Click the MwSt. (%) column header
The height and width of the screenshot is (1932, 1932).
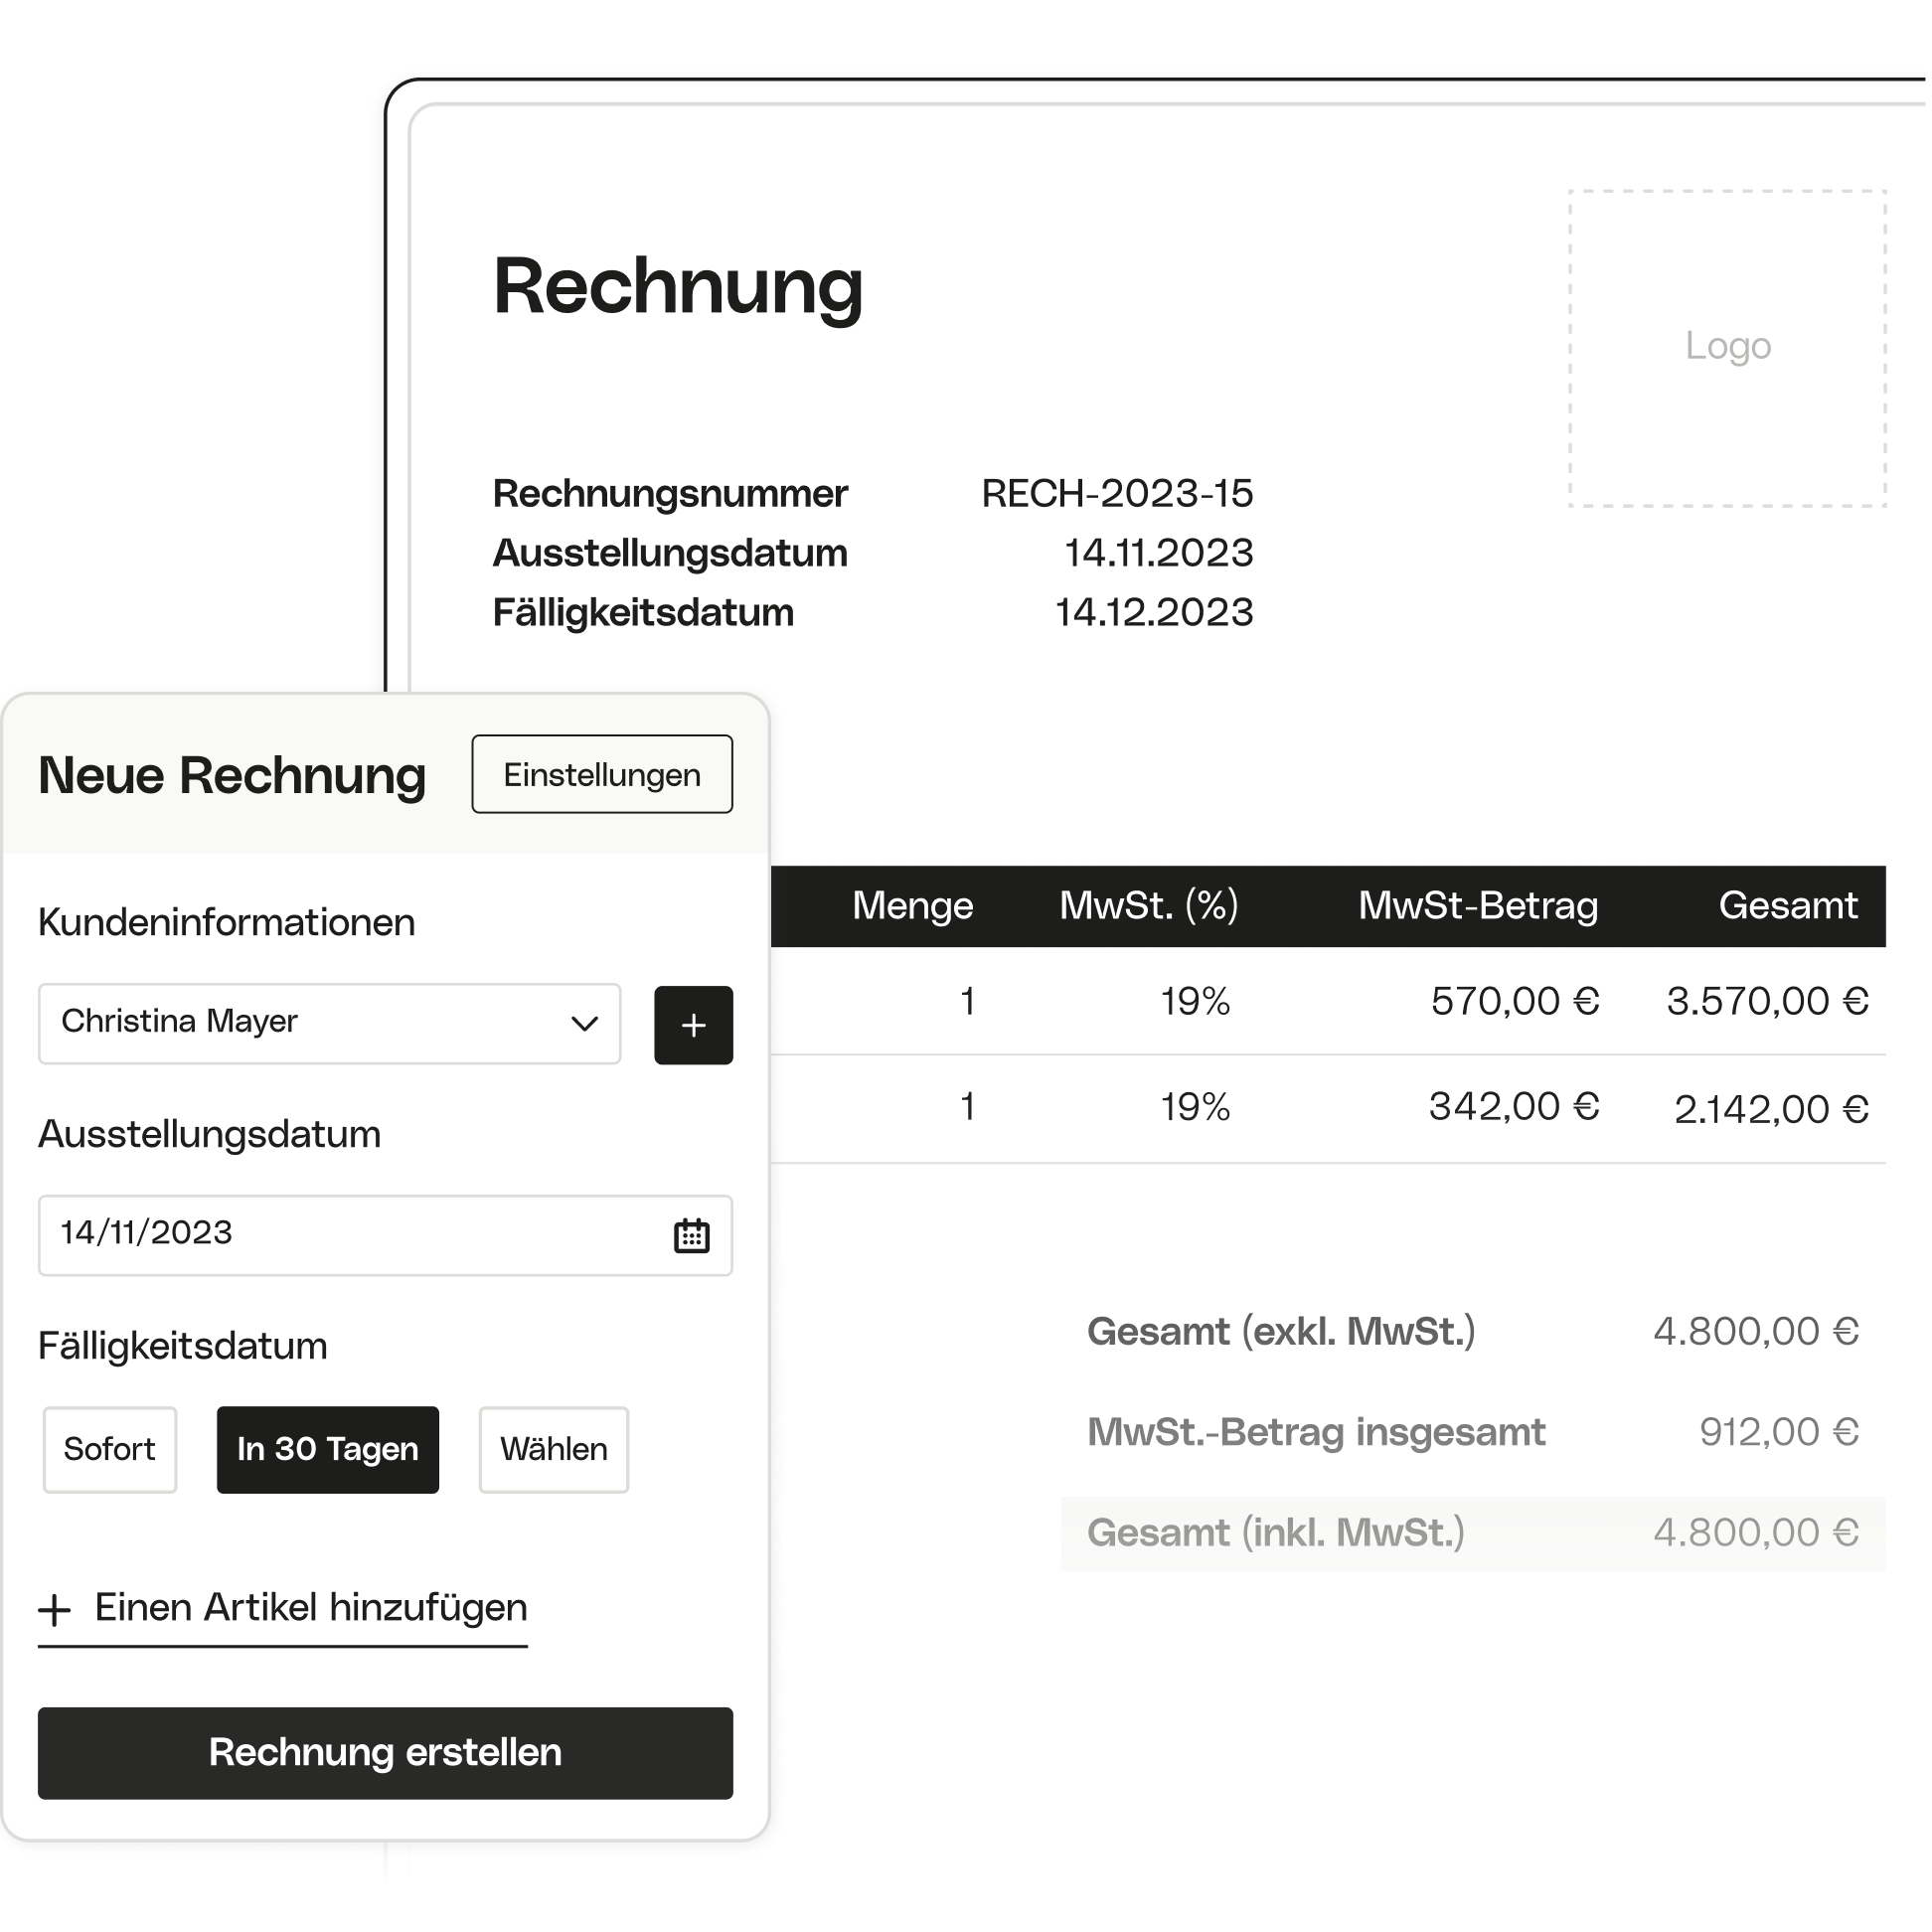click(x=1149, y=905)
